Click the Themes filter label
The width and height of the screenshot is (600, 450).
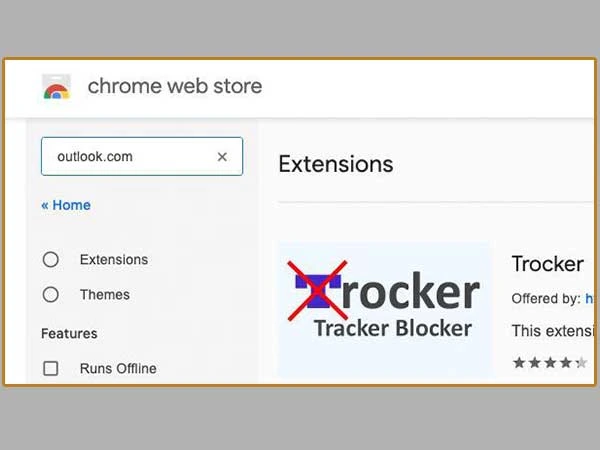point(104,295)
